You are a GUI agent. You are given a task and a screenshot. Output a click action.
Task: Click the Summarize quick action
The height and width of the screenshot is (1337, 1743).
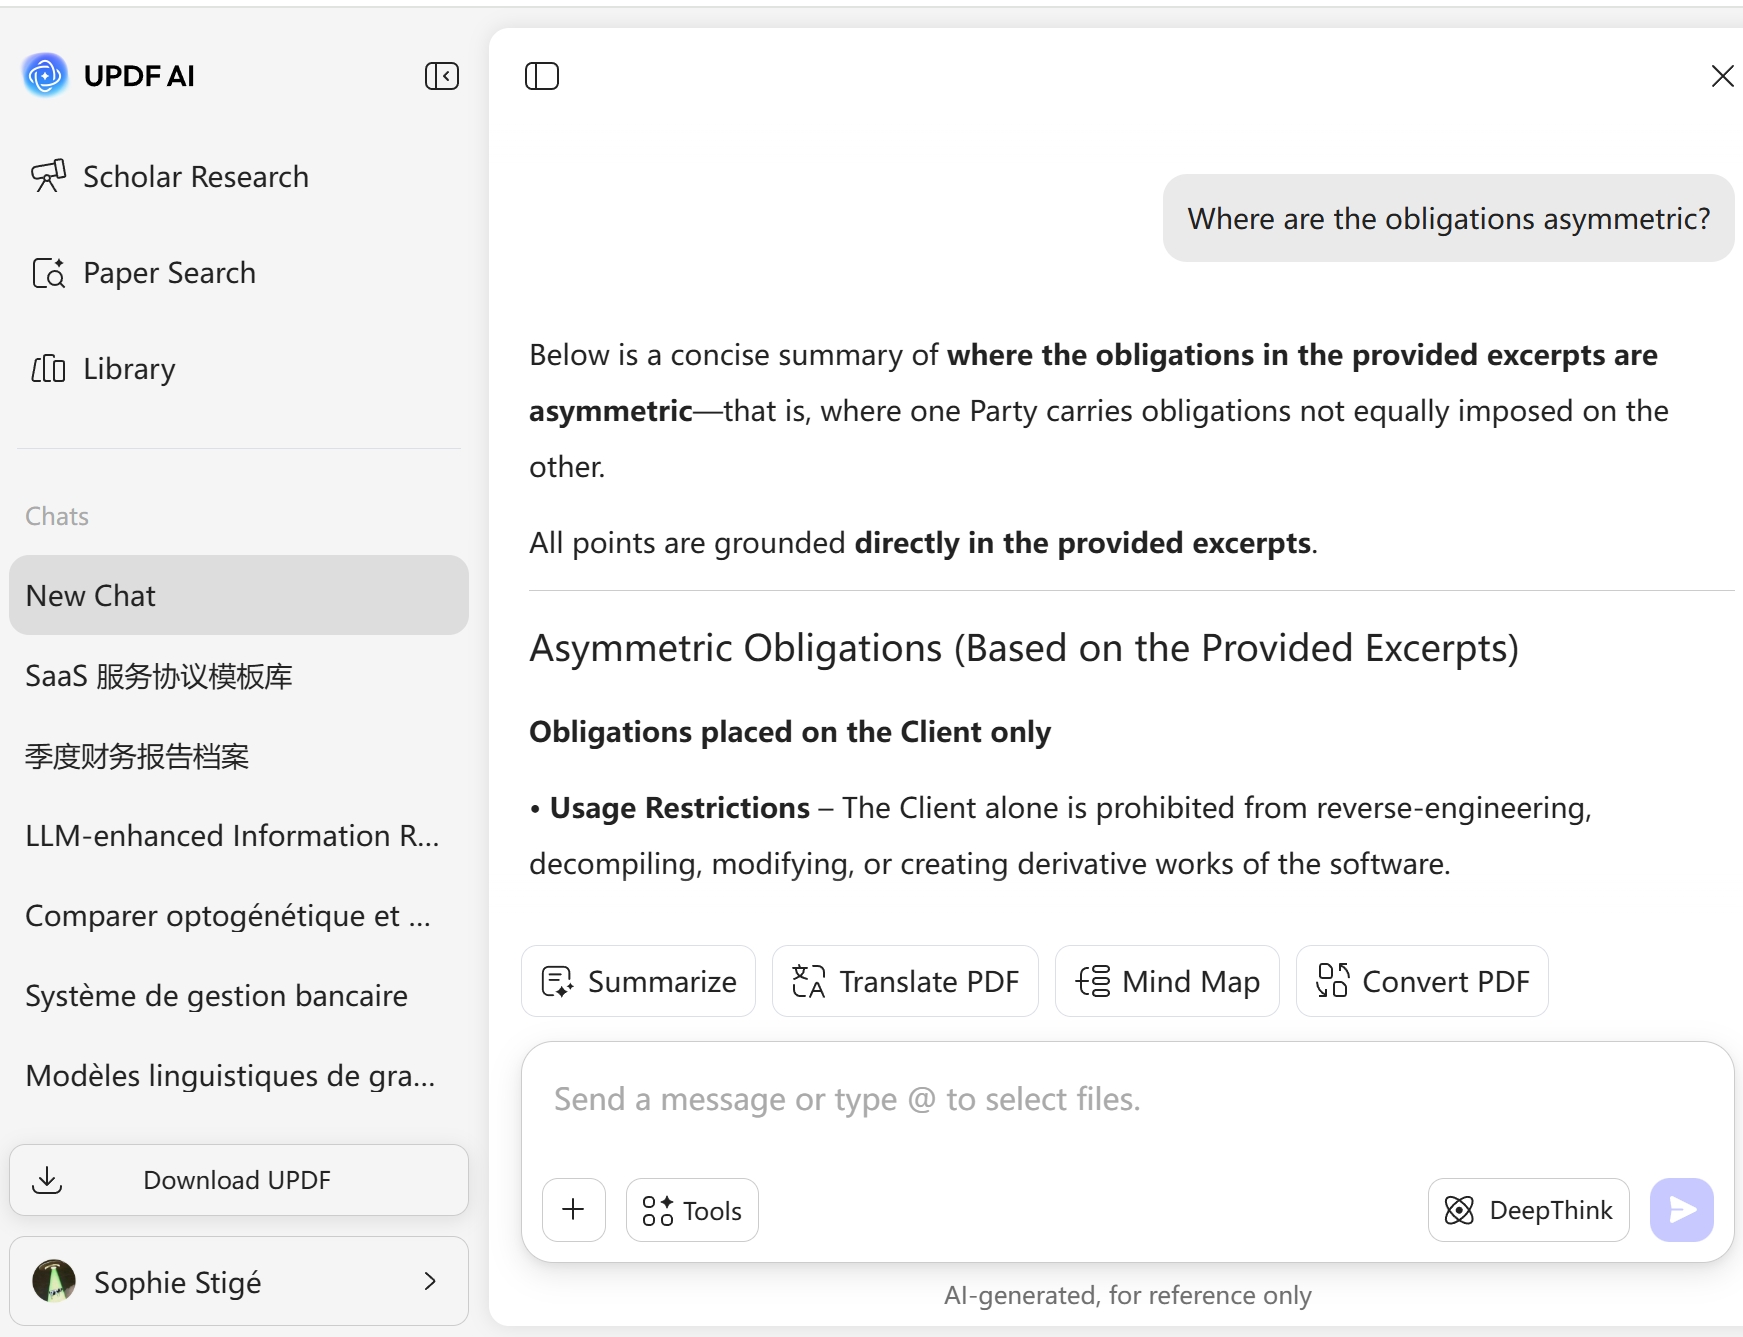pyautogui.click(x=638, y=981)
